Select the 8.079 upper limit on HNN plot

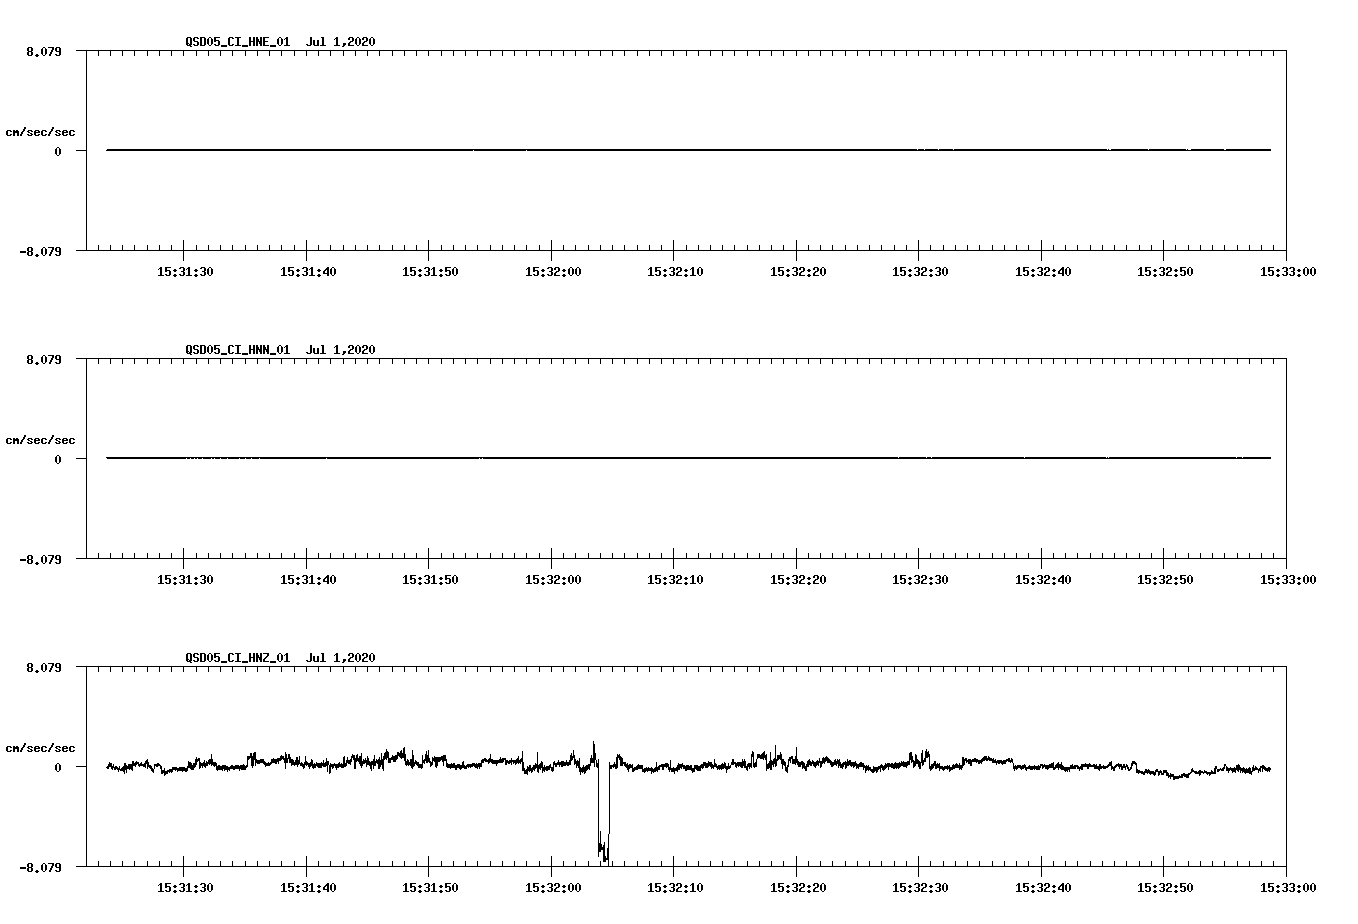44,359
